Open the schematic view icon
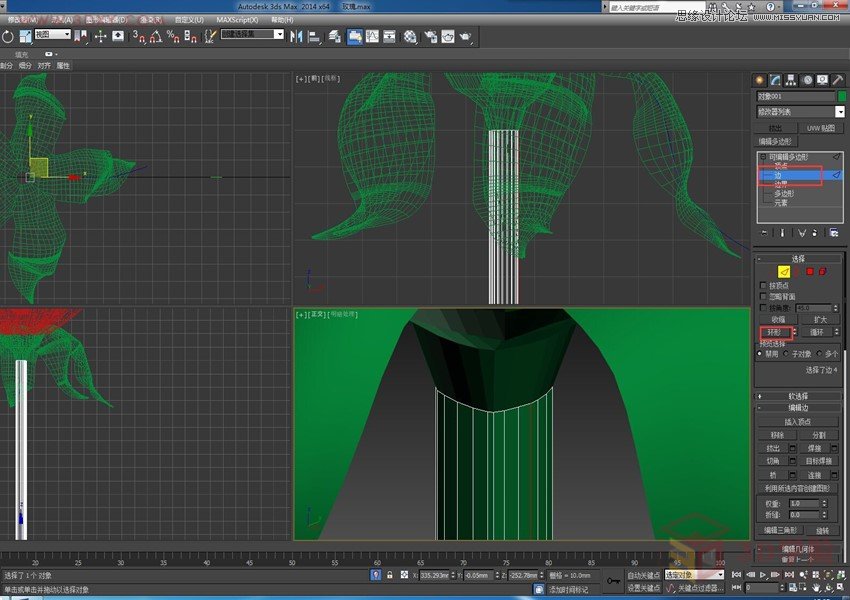Viewport: 850px width, 600px height. 389,36
